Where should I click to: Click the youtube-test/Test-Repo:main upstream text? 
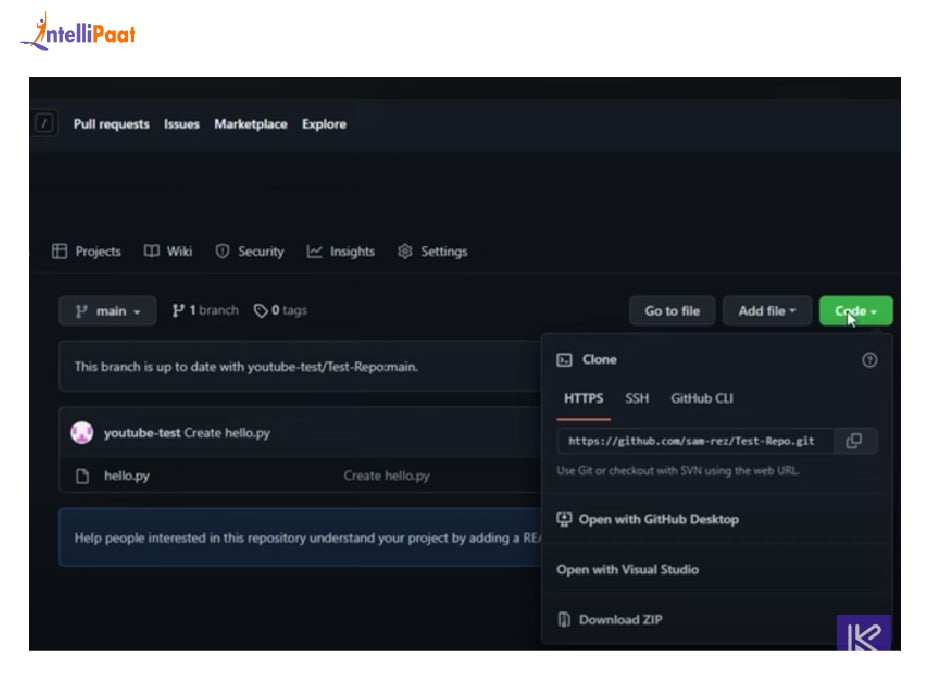click(332, 367)
